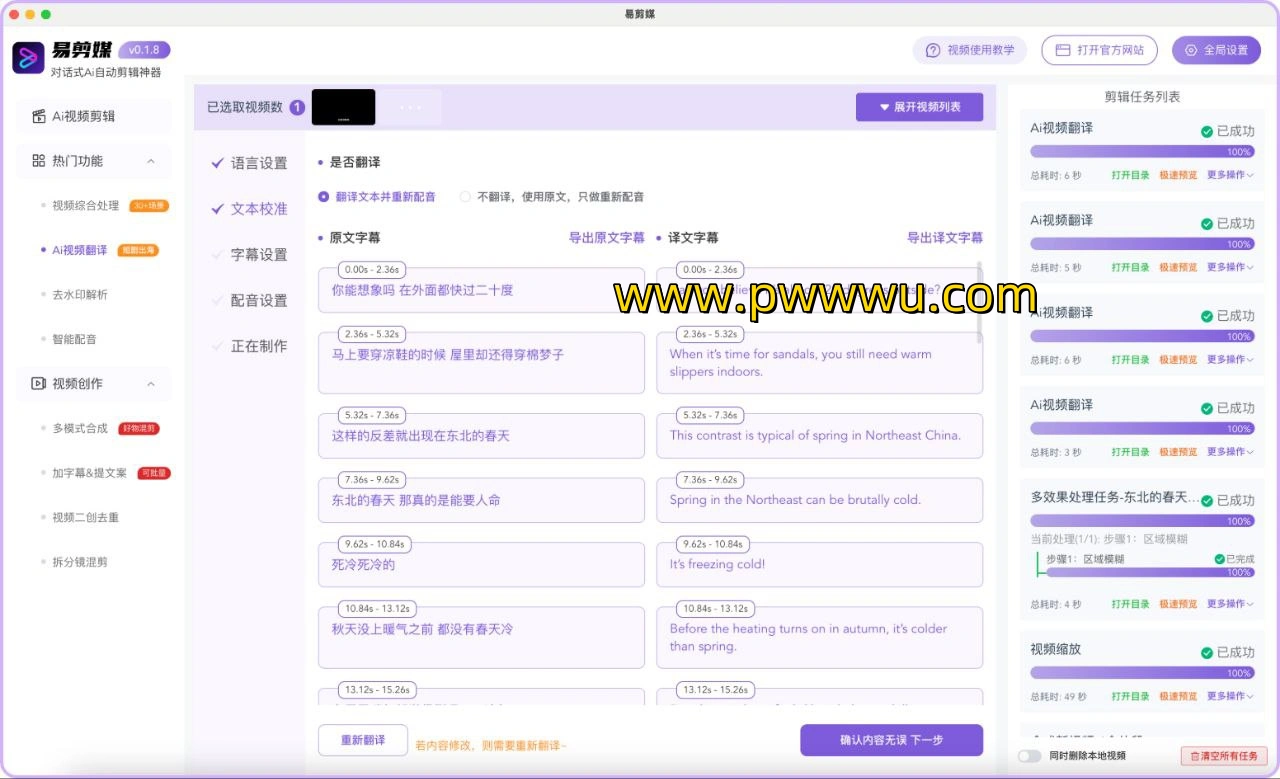Open 打开官方网站 button

coord(1099,50)
